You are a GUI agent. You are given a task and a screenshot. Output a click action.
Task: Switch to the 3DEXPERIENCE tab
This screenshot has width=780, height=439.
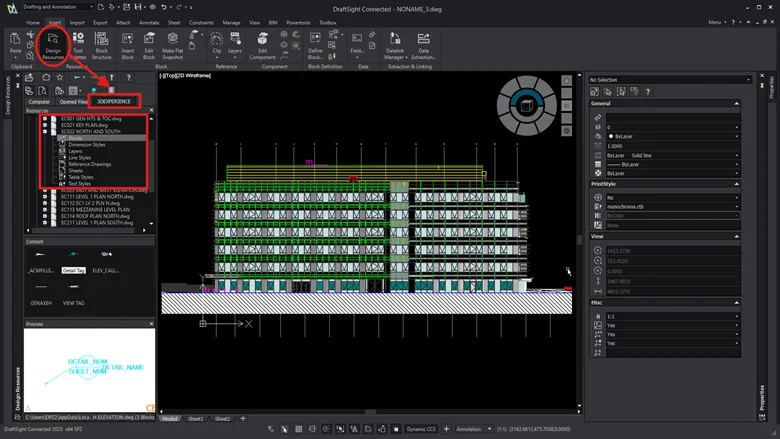(113, 101)
